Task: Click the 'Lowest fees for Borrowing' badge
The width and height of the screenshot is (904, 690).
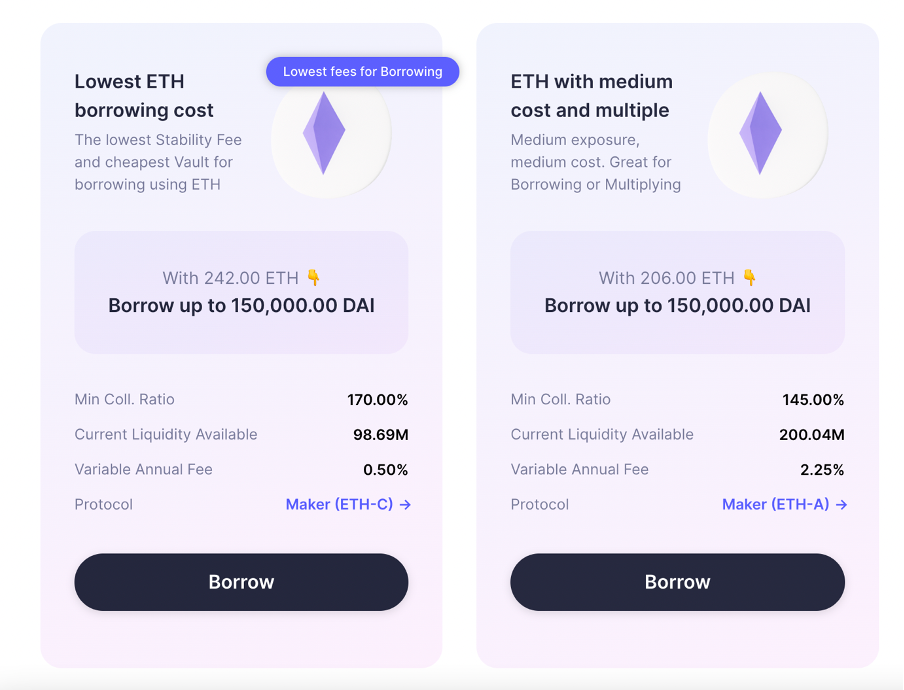Action: click(x=363, y=71)
